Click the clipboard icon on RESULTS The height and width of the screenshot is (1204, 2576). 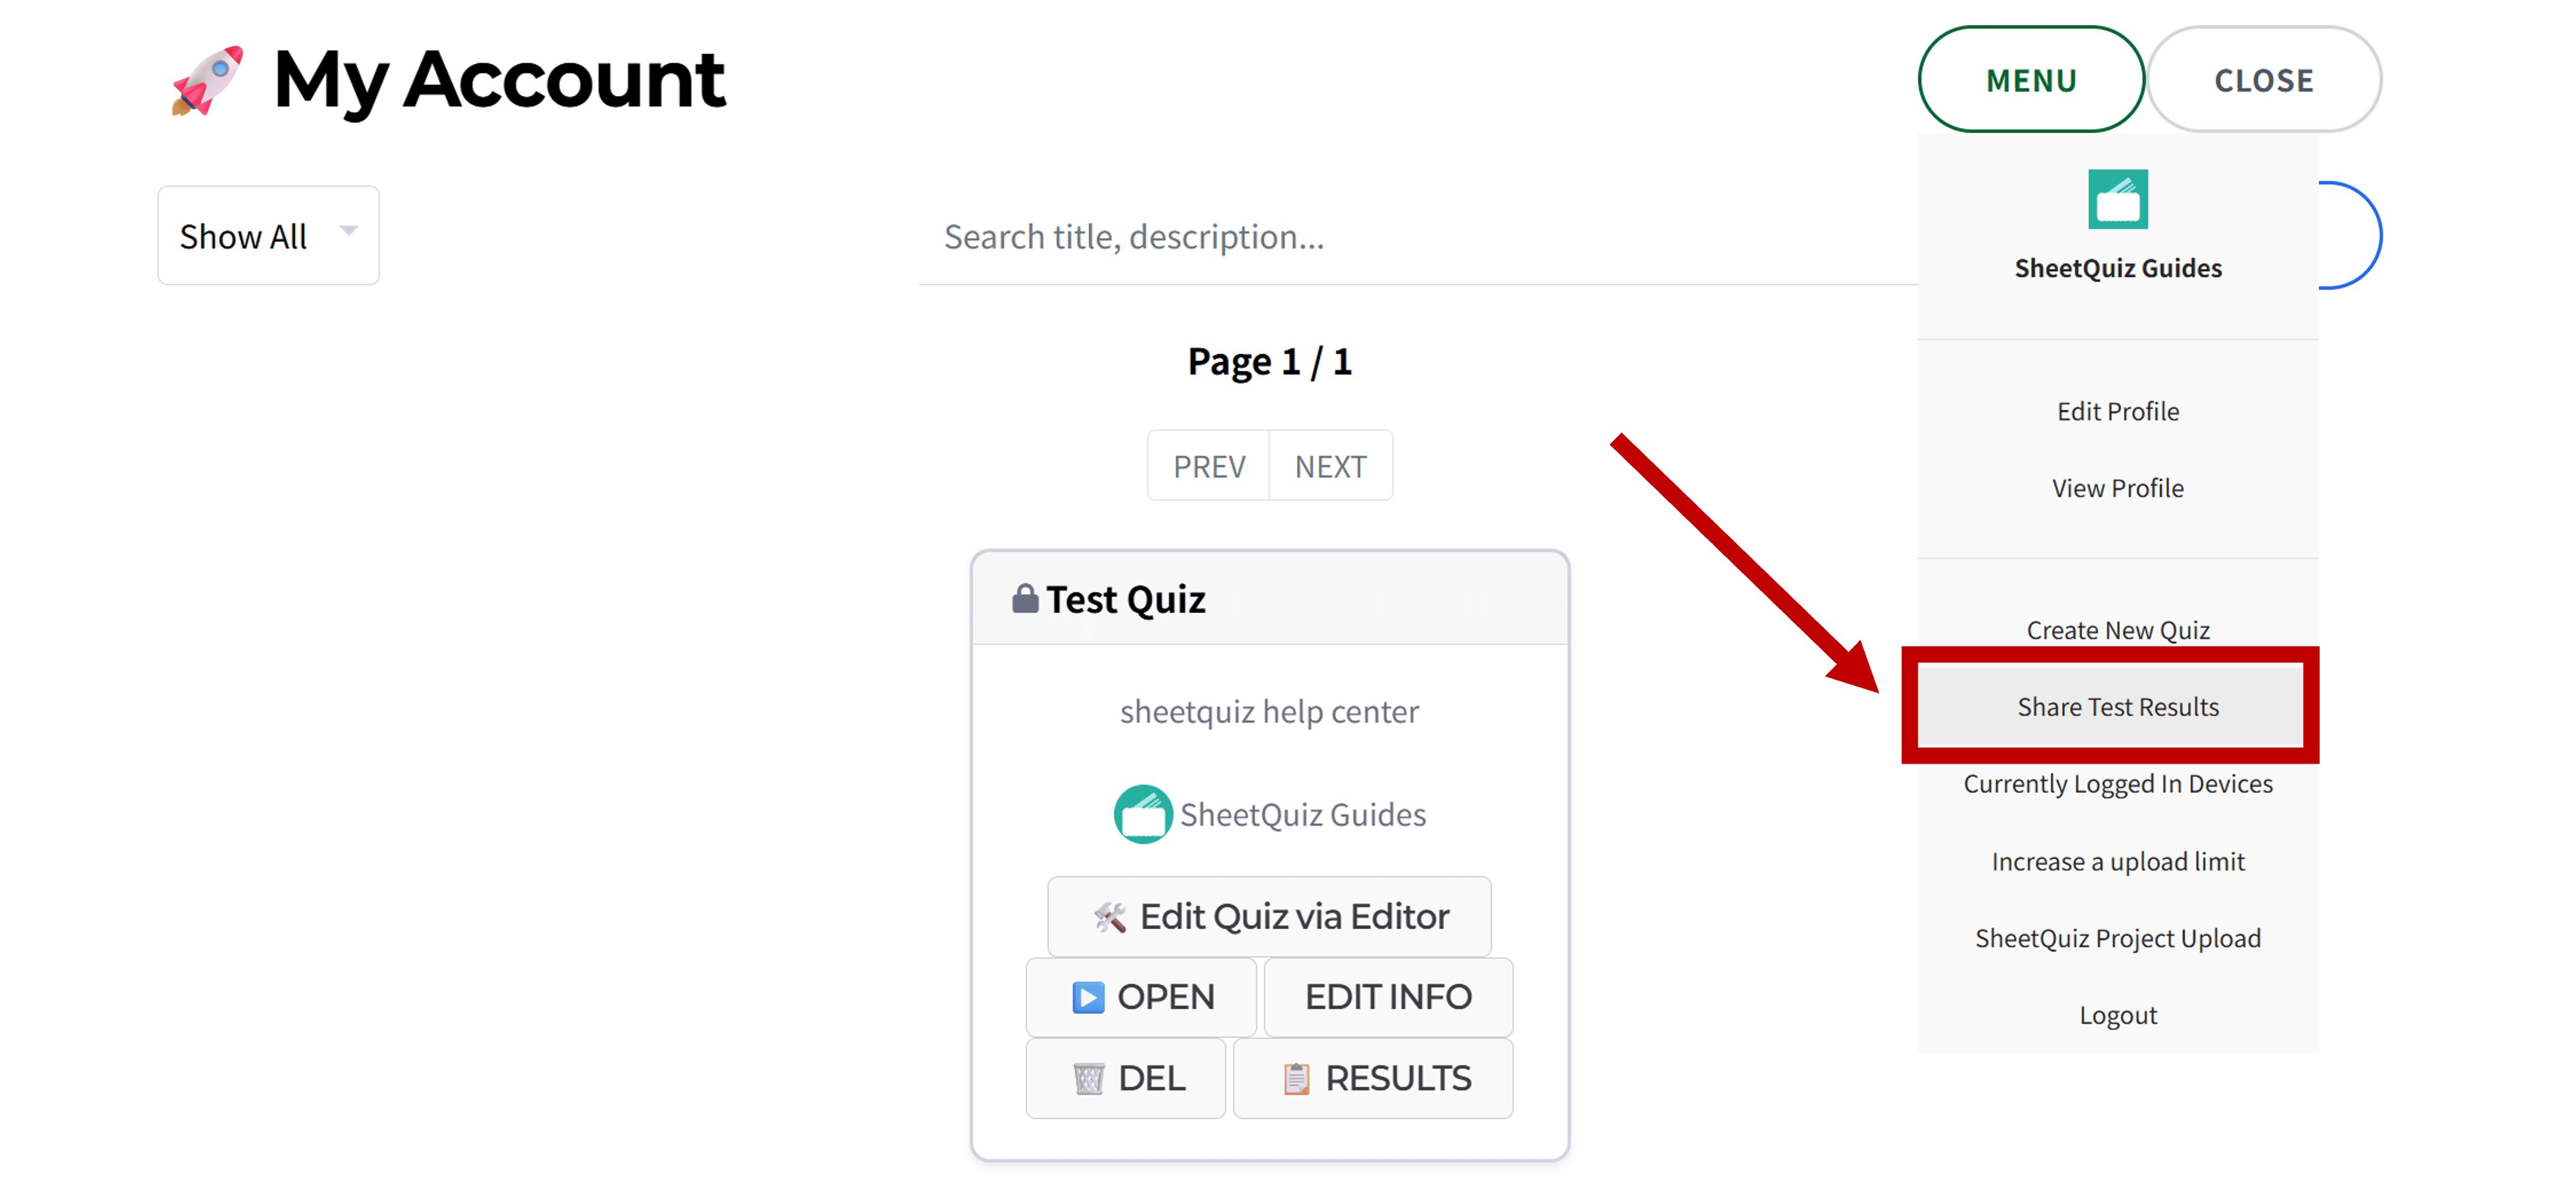(x=1296, y=1078)
